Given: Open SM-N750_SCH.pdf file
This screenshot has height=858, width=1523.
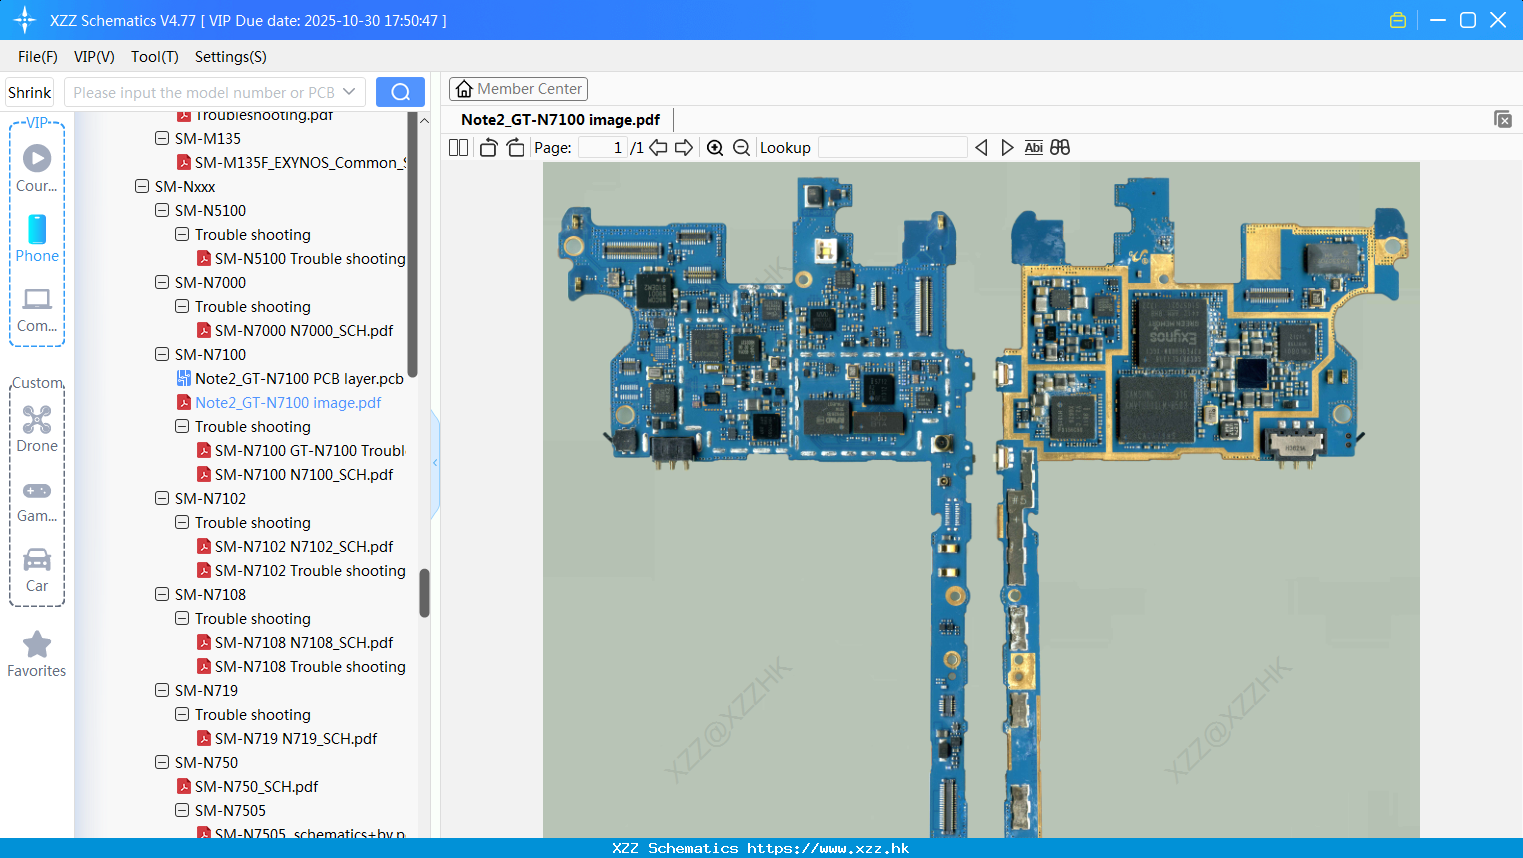Looking at the screenshot, I should pyautogui.click(x=256, y=787).
